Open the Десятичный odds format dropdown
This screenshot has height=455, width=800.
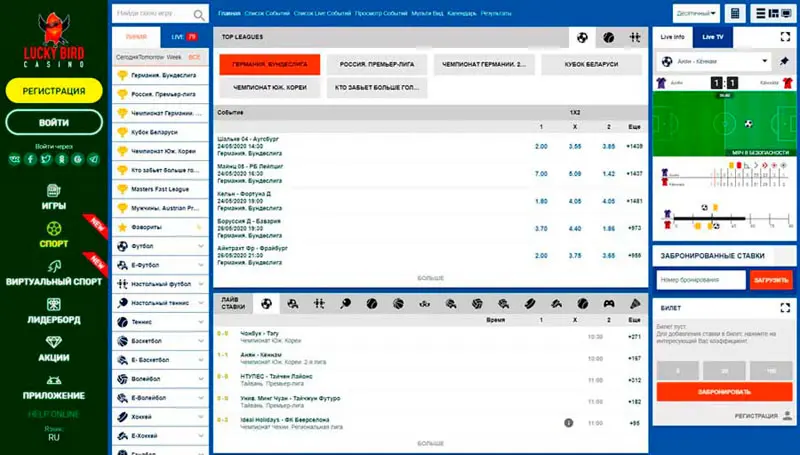(694, 14)
